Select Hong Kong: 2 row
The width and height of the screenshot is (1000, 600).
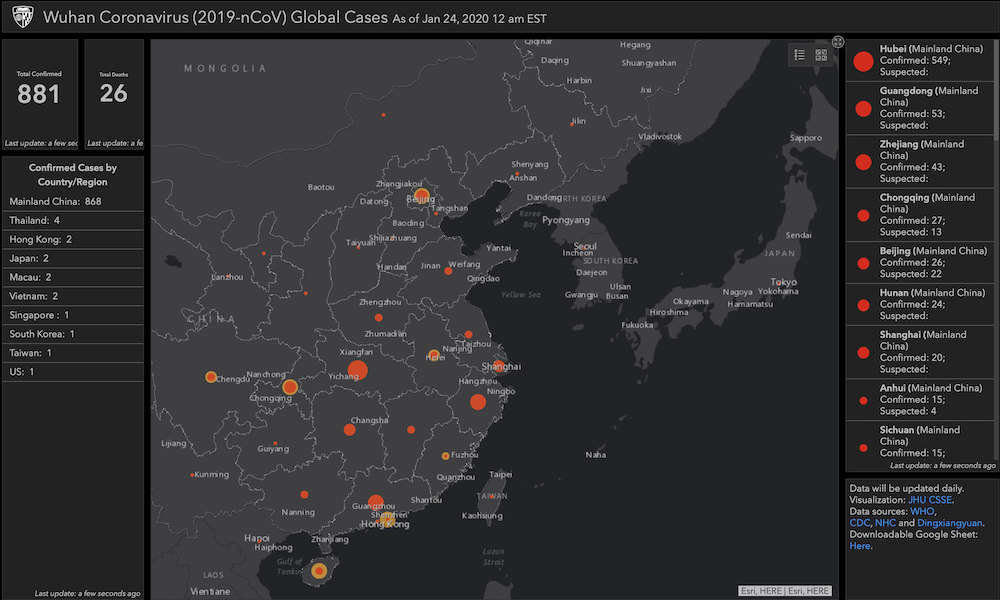(73, 240)
